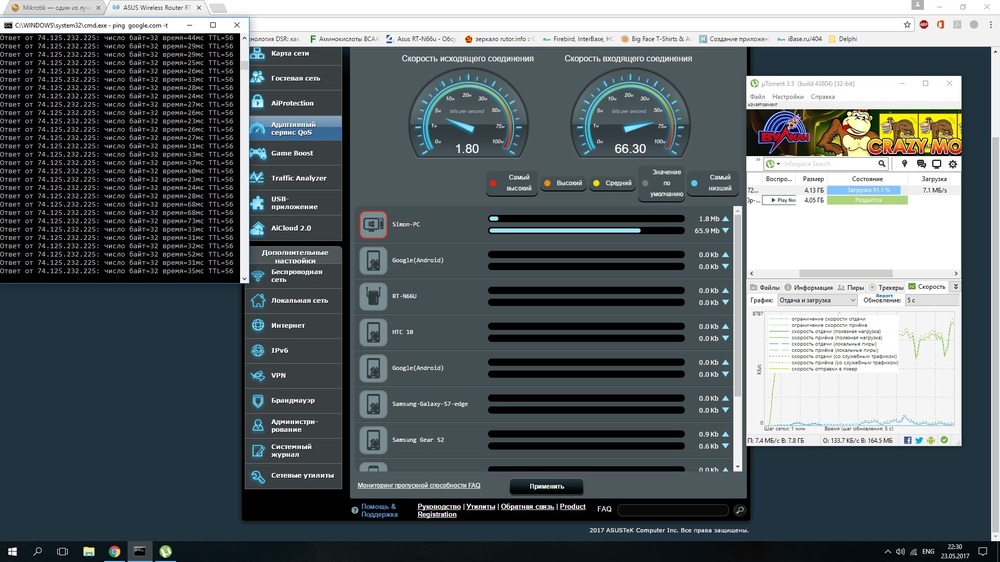
Task: Open IPv6 settings in sidebar
Action: pyautogui.click(x=295, y=350)
